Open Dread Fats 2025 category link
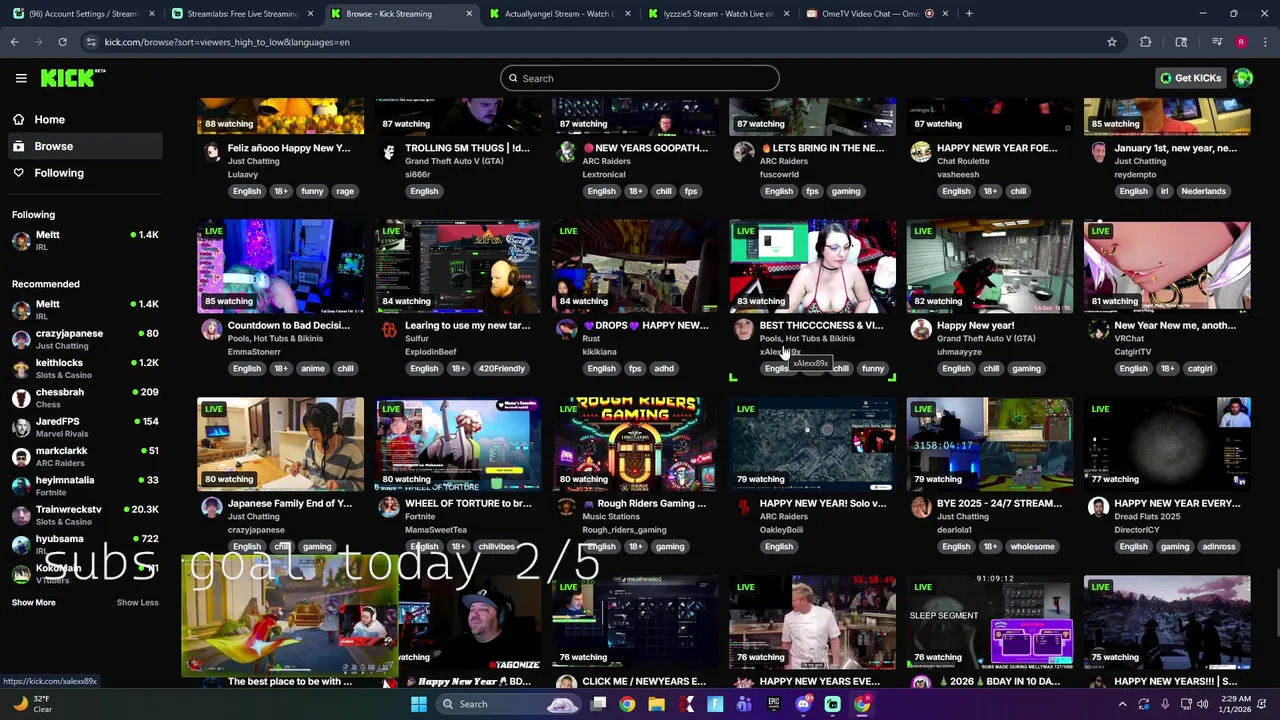Viewport: 1280px width, 720px height. 1147,516
